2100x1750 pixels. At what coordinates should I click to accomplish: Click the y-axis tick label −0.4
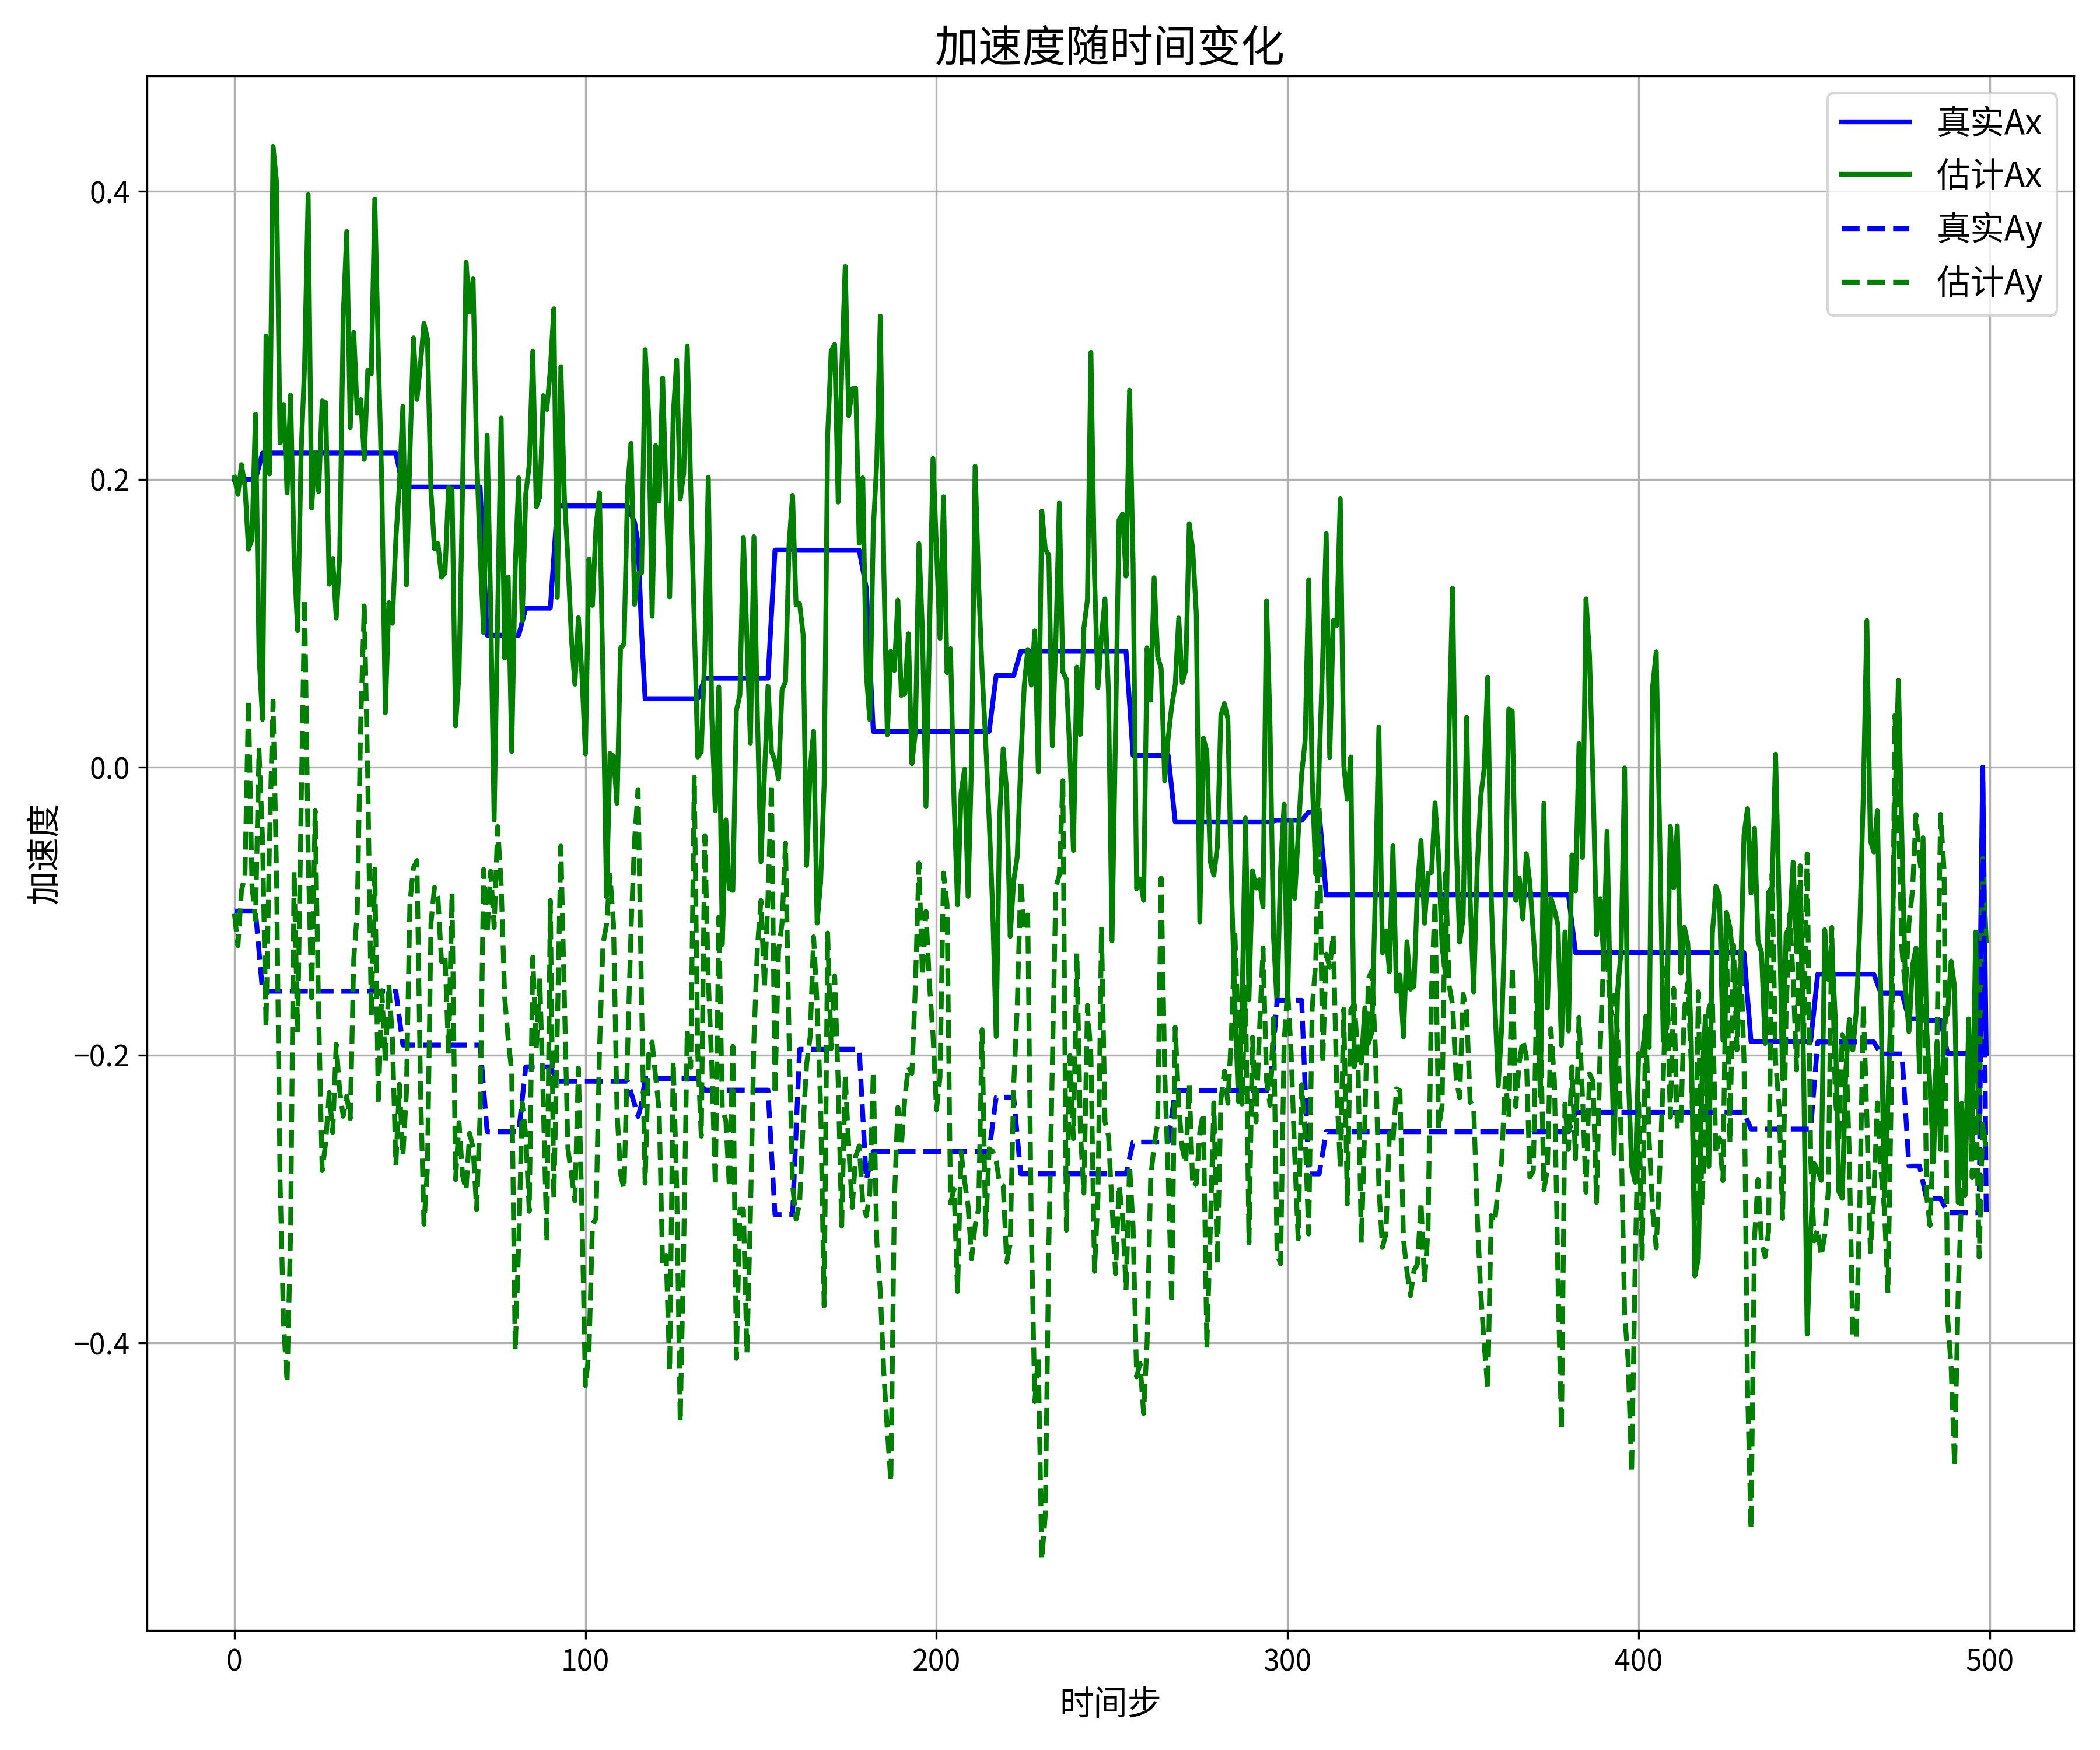click(102, 1343)
